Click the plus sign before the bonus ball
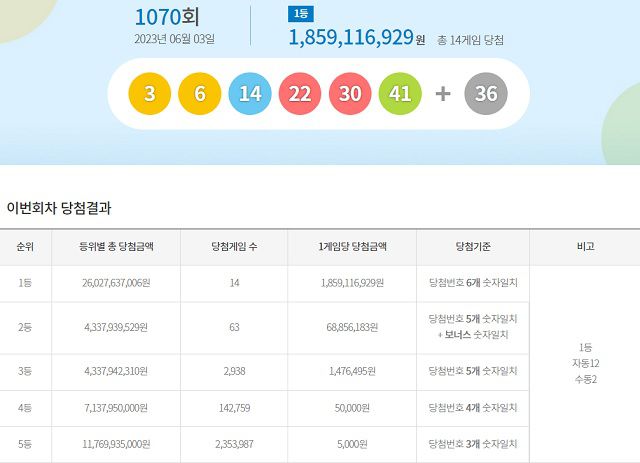 click(443, 94)
